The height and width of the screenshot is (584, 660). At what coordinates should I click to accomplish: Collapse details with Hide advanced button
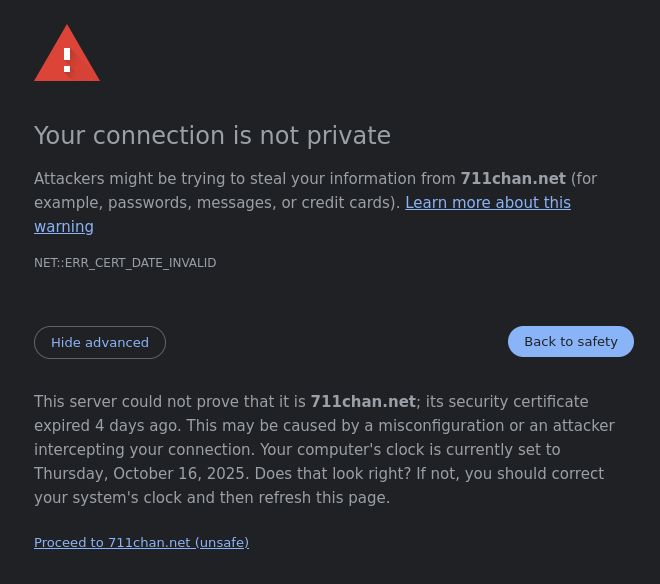point(100,342)
